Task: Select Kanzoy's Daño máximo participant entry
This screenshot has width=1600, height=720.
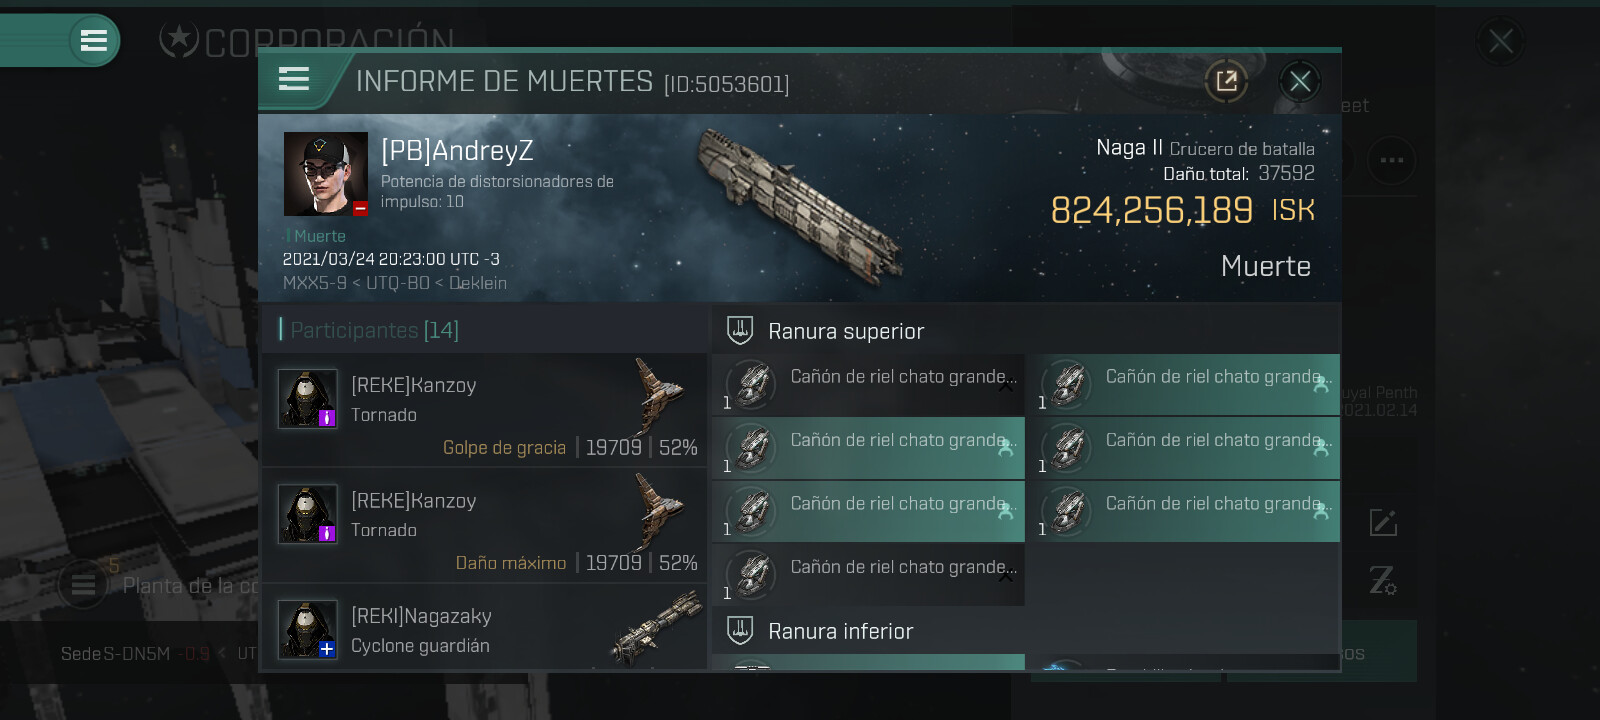Action: pos(484,526)
